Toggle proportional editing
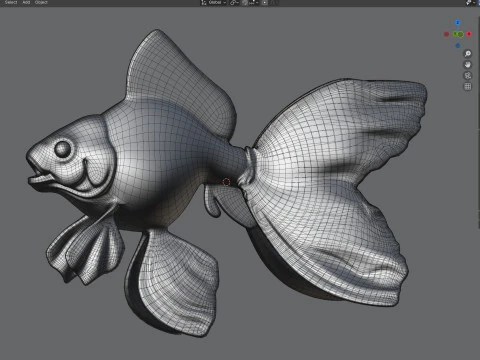480x360 pixels. click(x=265, y=3)
